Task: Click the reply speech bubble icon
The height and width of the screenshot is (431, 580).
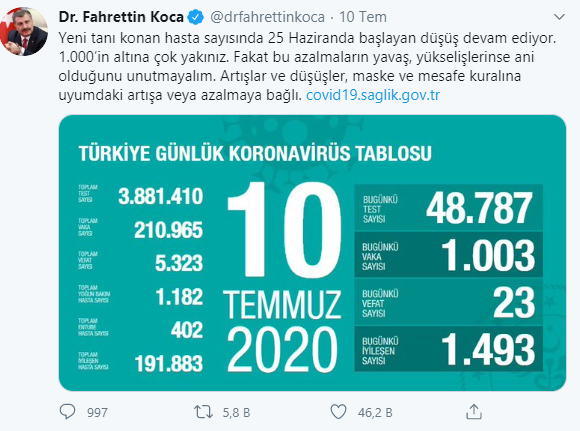Action: point(67,411)
